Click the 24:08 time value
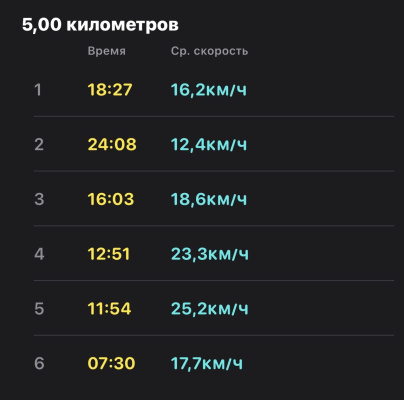 tap(112, 144)
